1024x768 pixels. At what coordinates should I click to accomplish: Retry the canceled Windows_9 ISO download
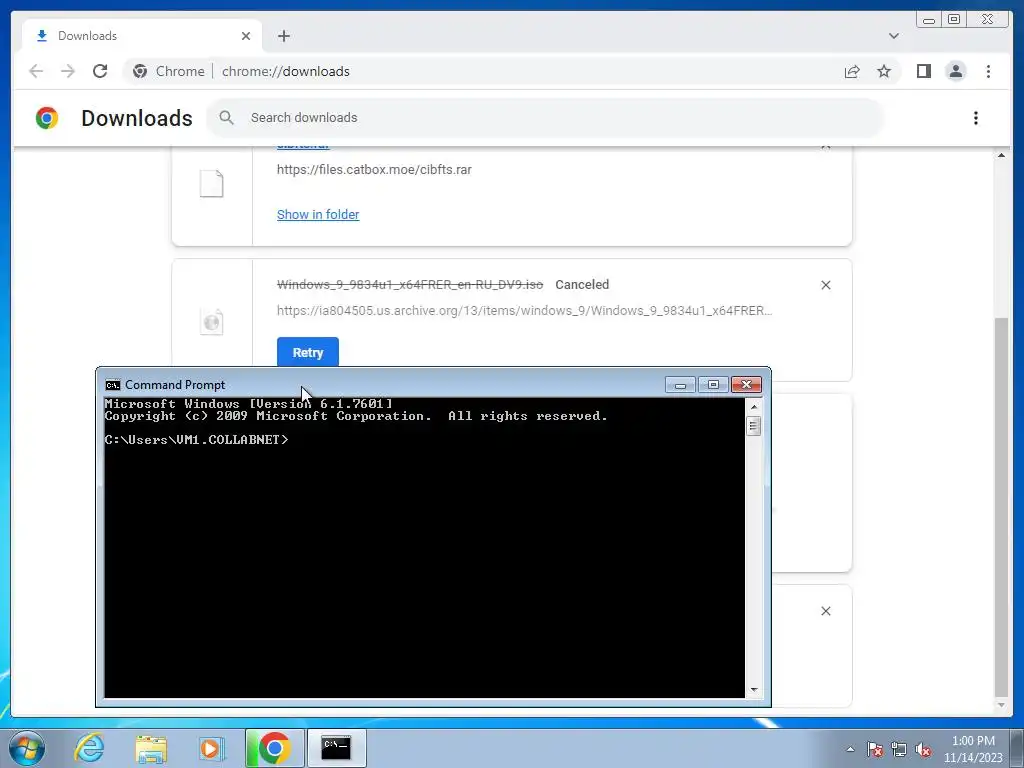pyautogui.click(x=308, y=353)
